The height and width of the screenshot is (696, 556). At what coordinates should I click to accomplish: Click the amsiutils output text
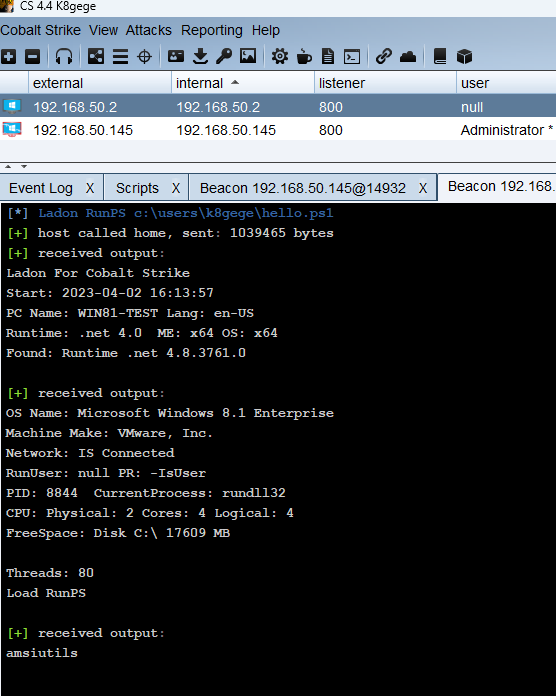point(42,653)
